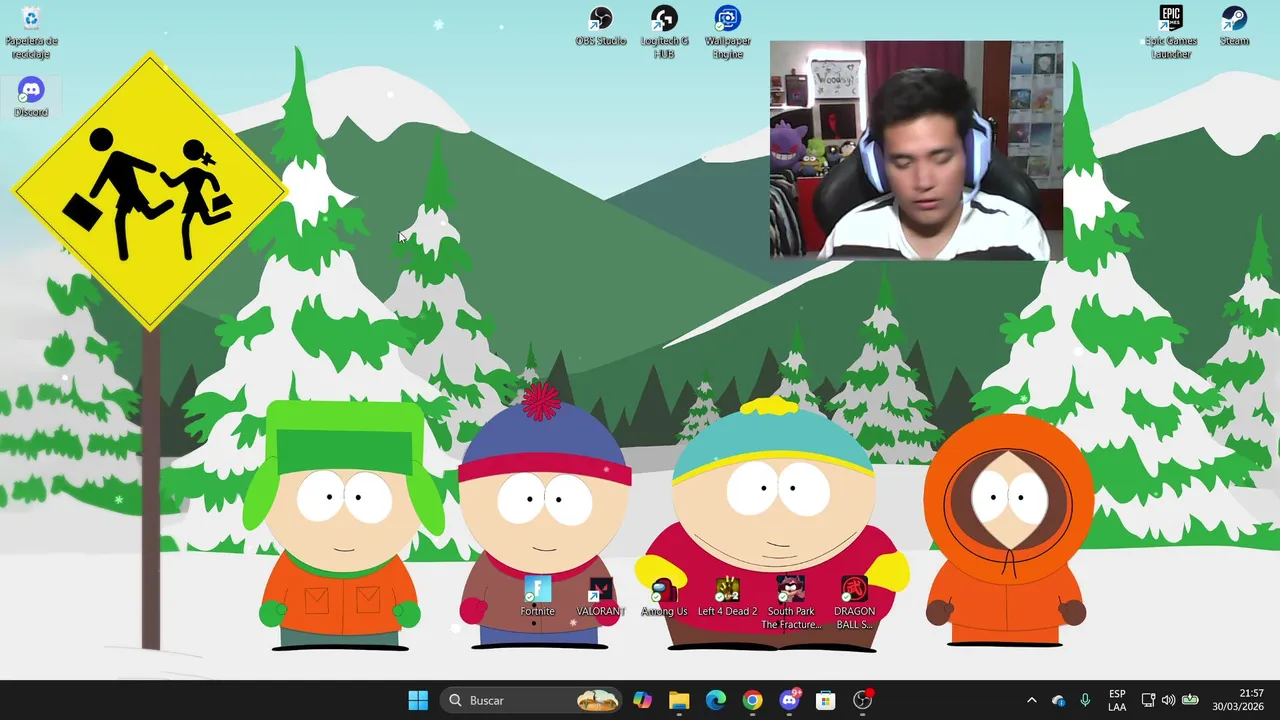Open the clock showing 21:57 and date
The height and width of the screenshot is (720, 1280).
(1238, 700)
